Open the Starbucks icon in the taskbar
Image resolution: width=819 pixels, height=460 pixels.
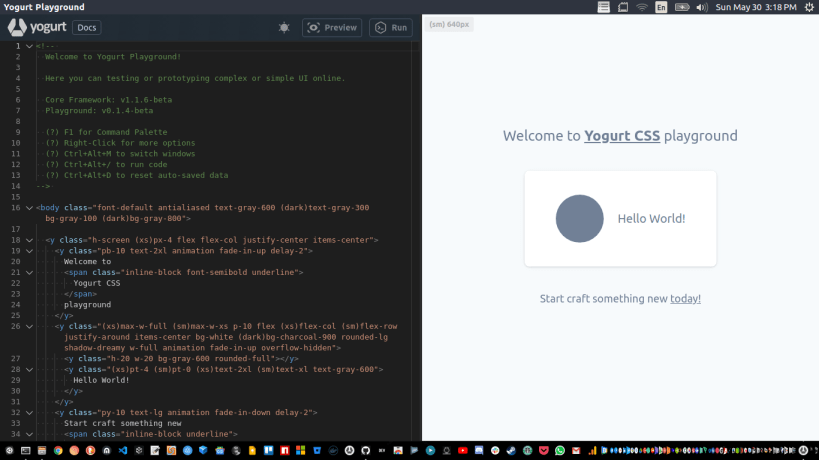(x=528, y=451)
